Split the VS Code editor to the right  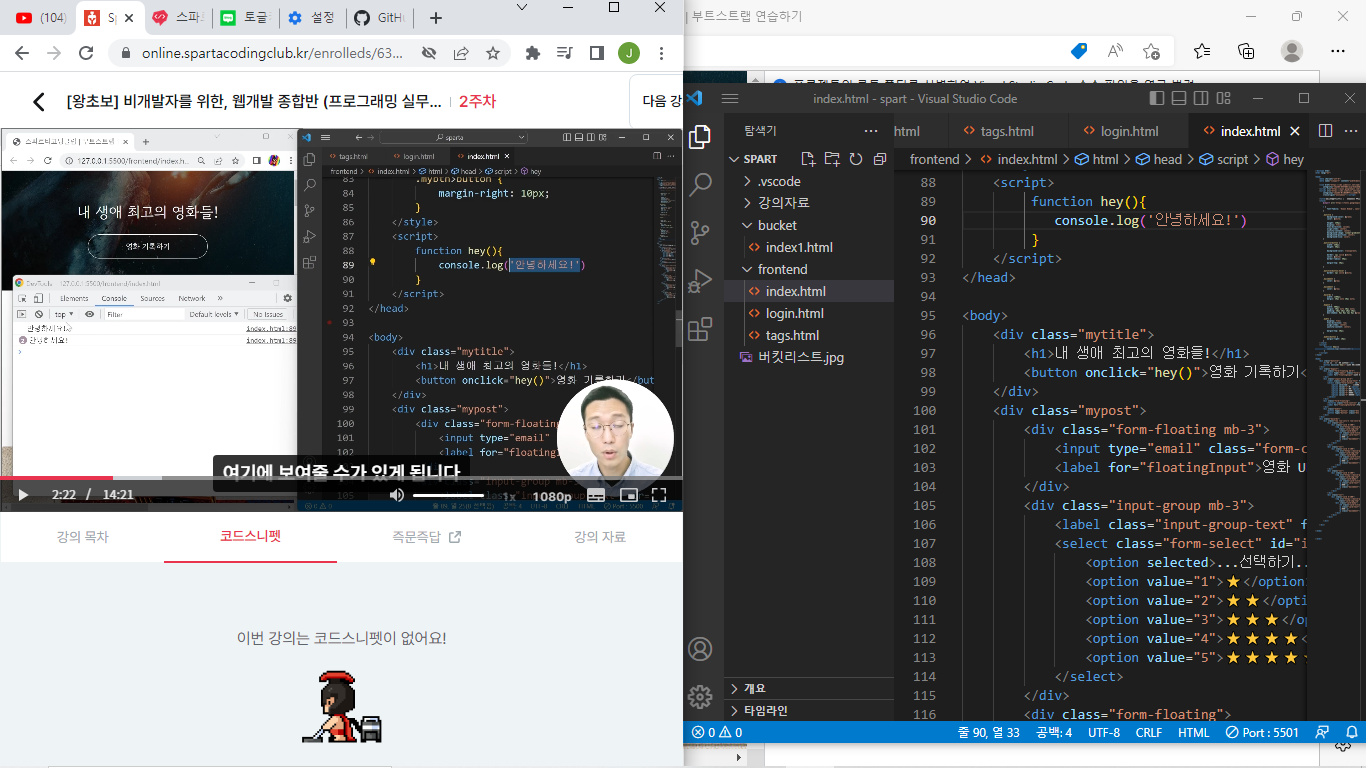click(1325, 131)
